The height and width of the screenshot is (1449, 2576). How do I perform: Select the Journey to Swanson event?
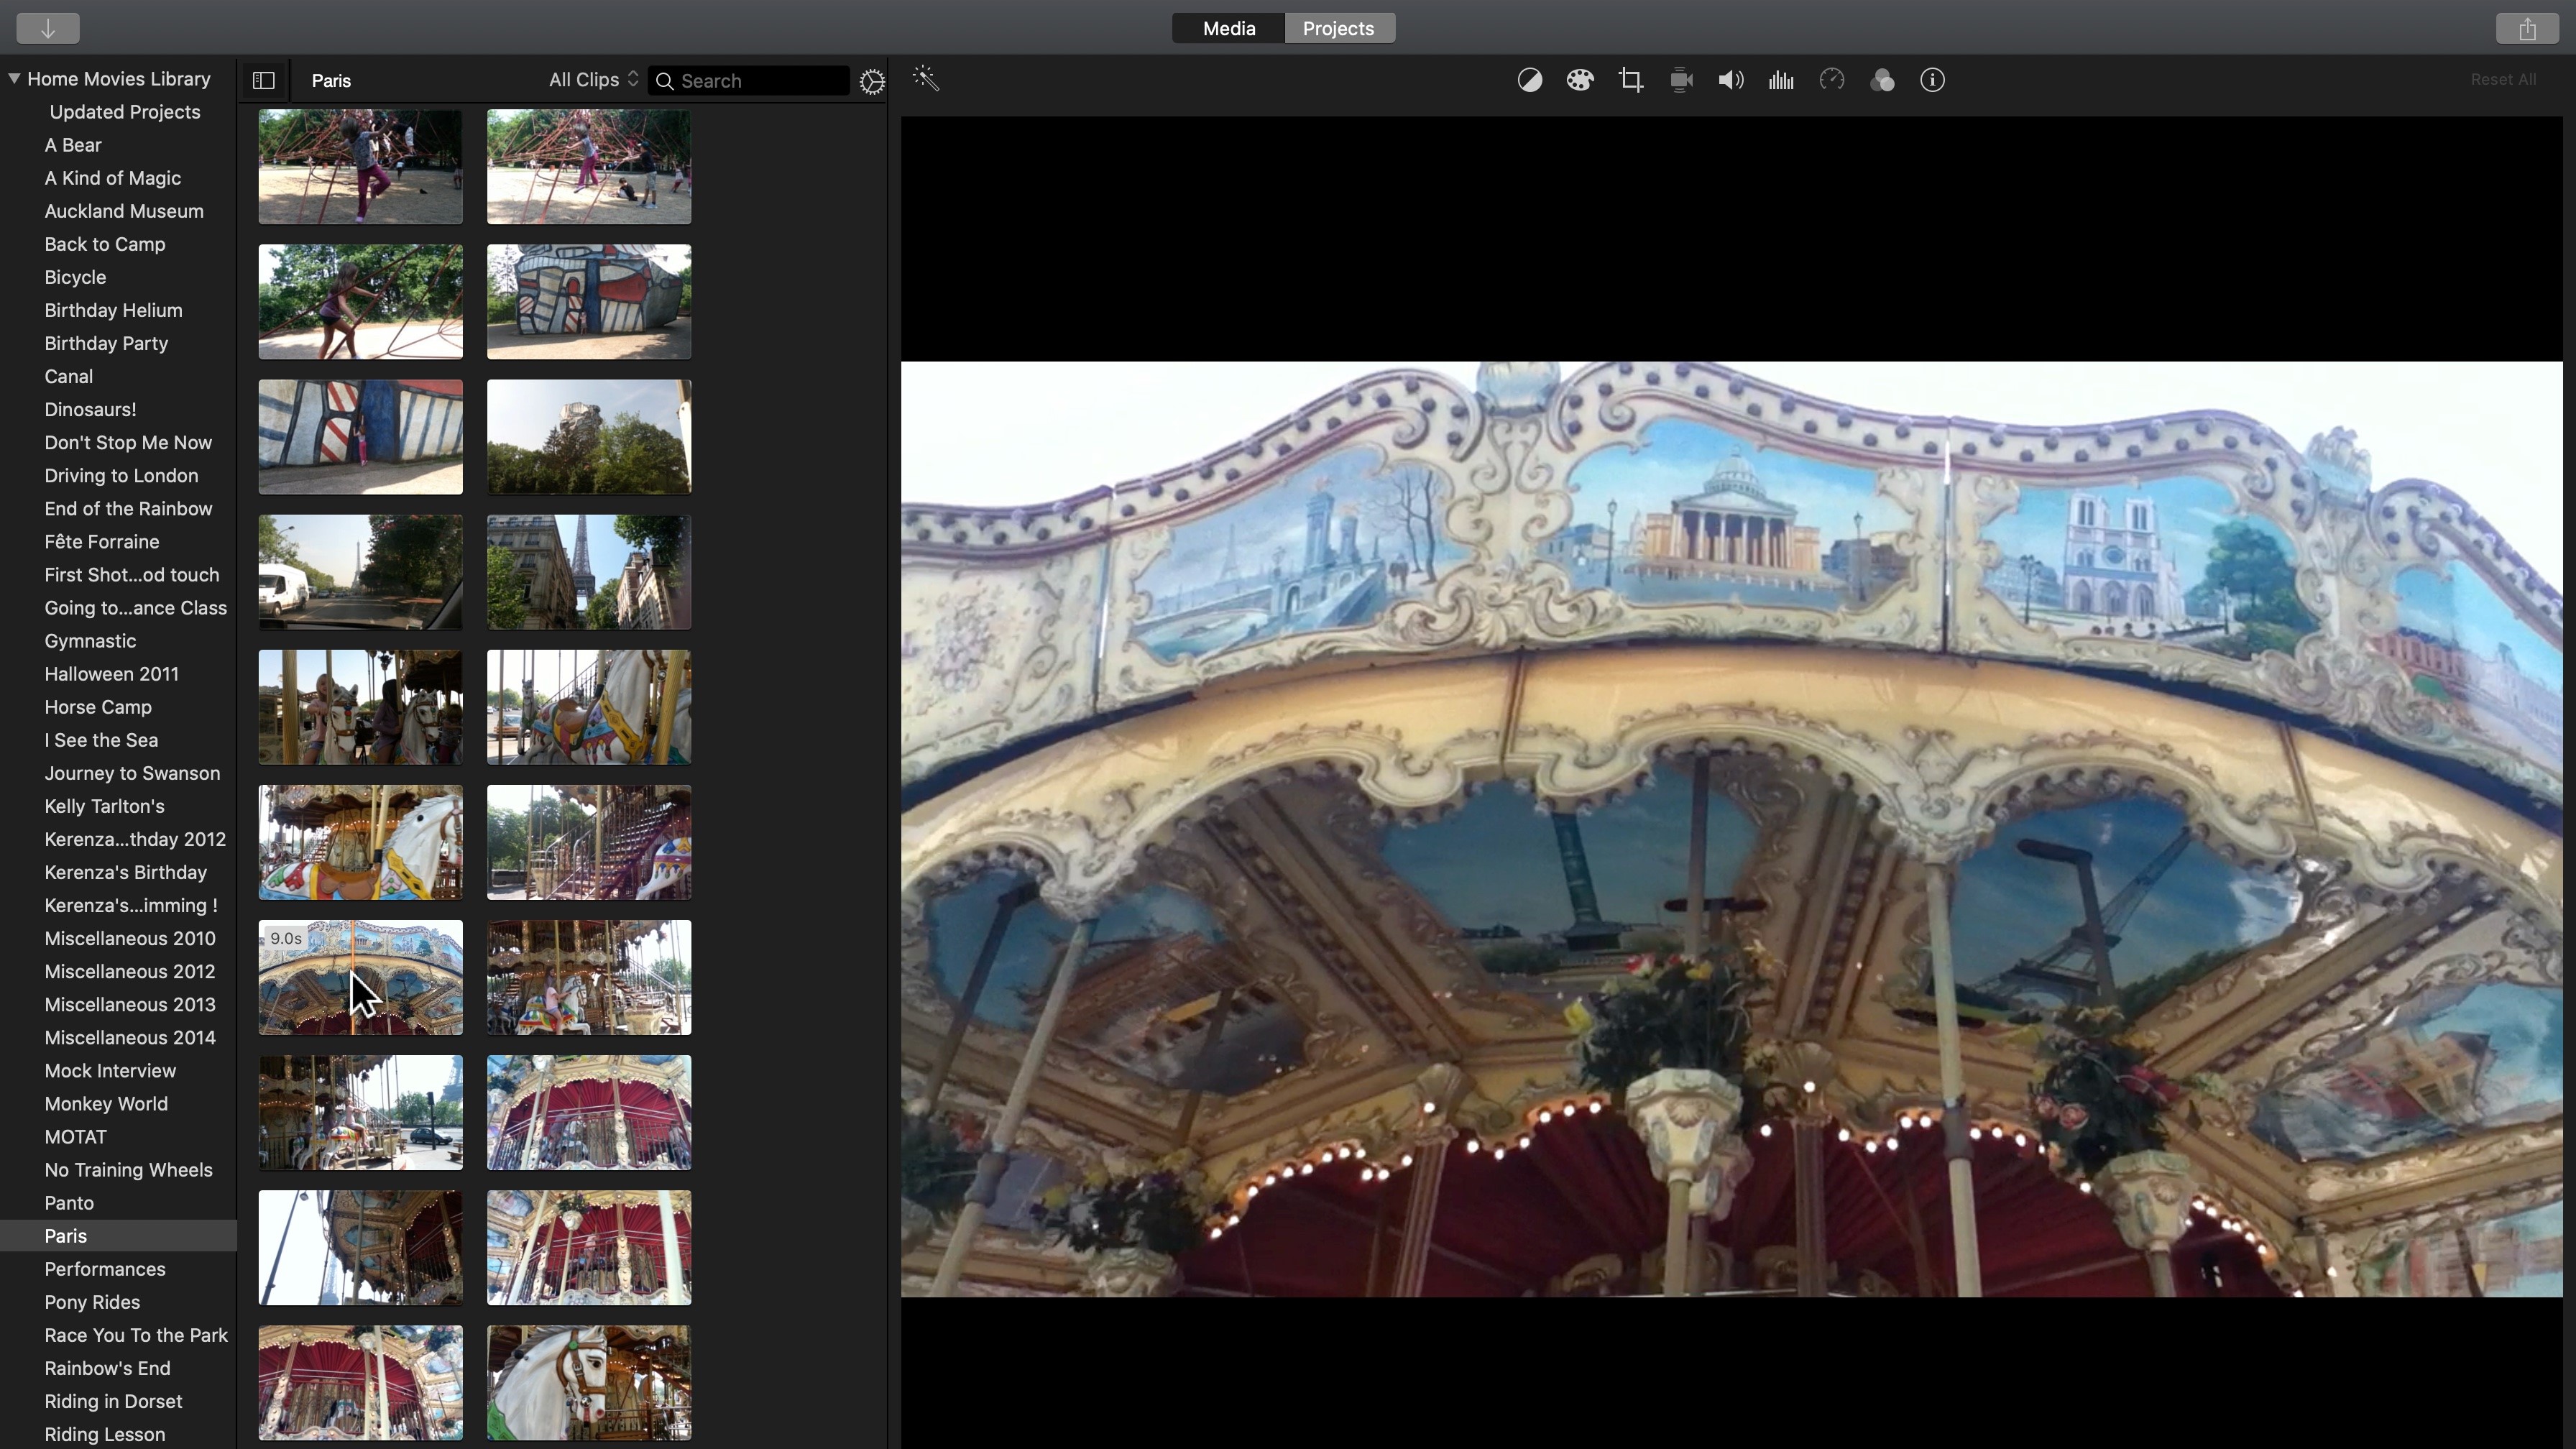132,773
